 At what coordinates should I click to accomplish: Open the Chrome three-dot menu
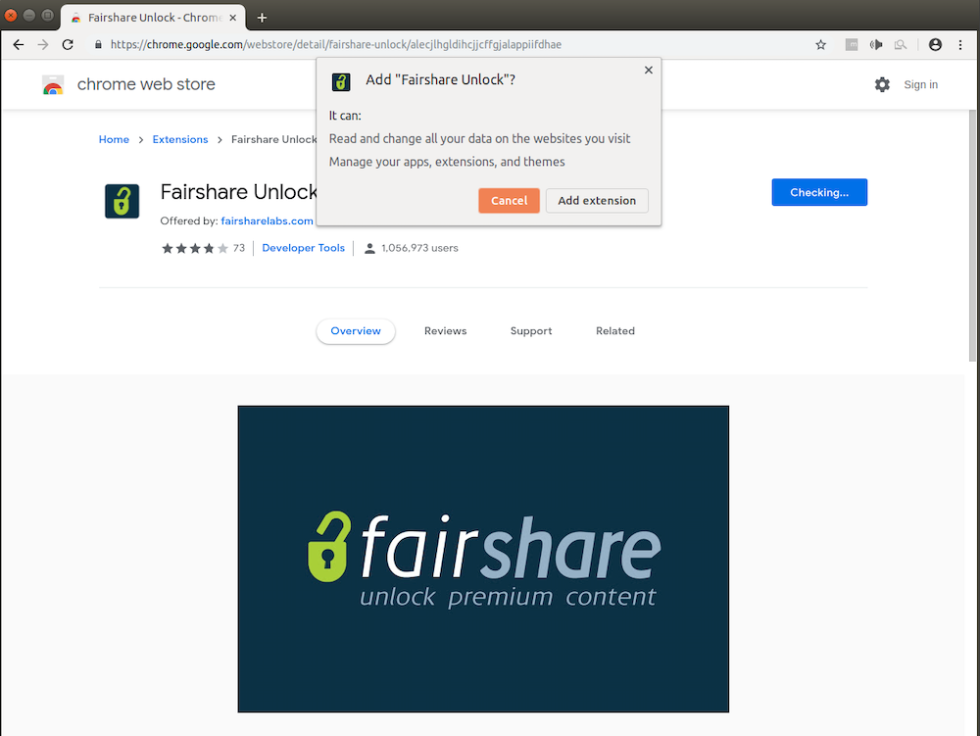[960, 44]
